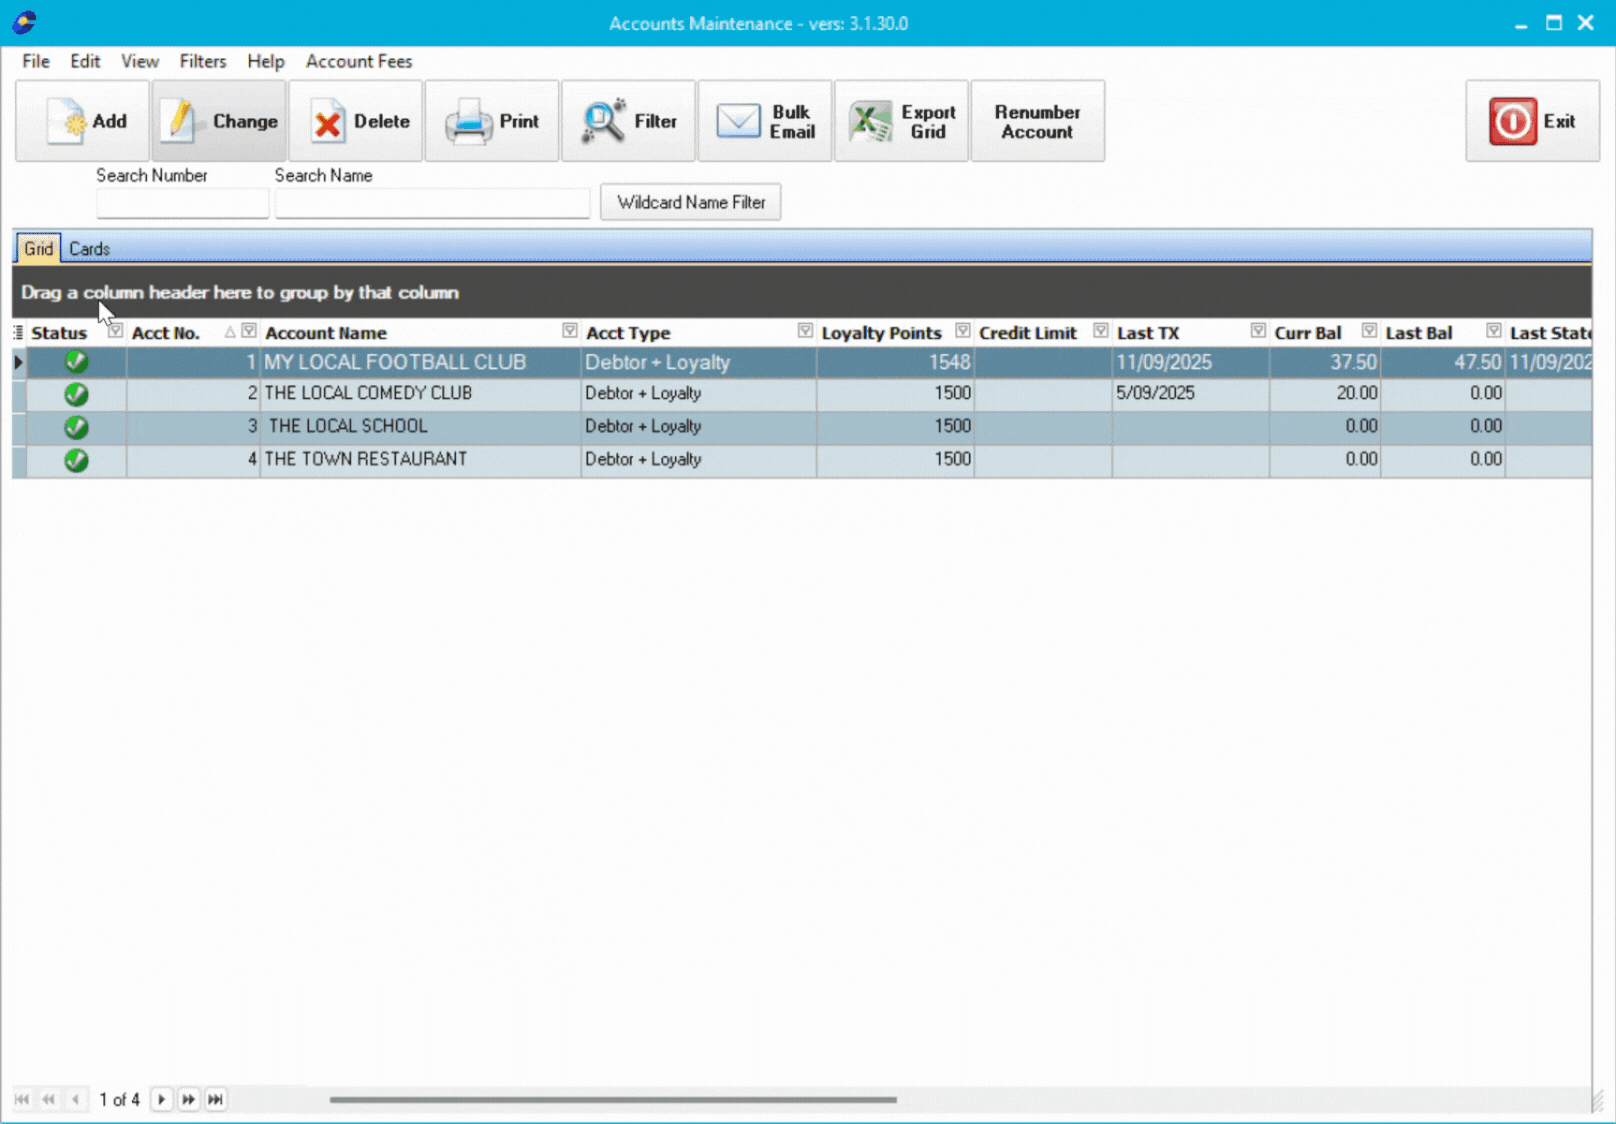
Task: Open the Account Name column filter dropdown
Action: [569, 330]
